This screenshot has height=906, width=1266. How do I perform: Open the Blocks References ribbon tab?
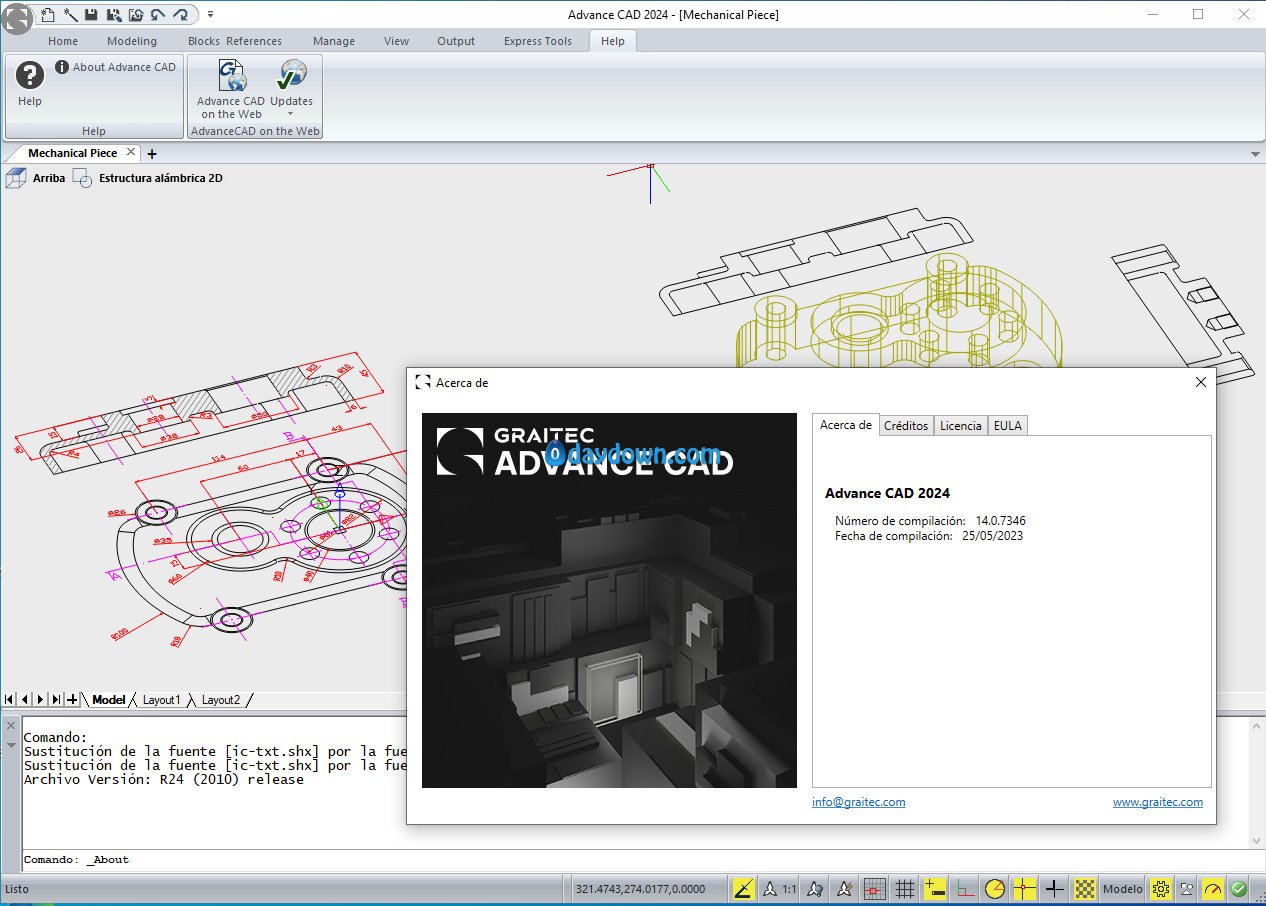tap(235, 41)
